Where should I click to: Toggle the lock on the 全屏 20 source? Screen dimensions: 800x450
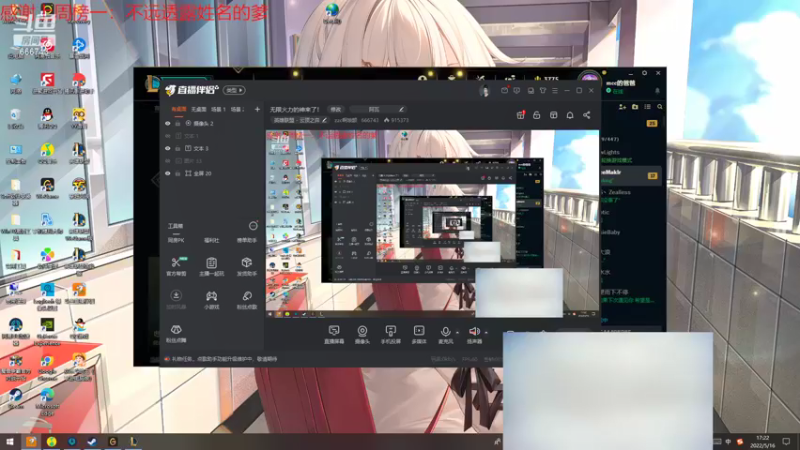pyautogui.click(x=178, y=173)
